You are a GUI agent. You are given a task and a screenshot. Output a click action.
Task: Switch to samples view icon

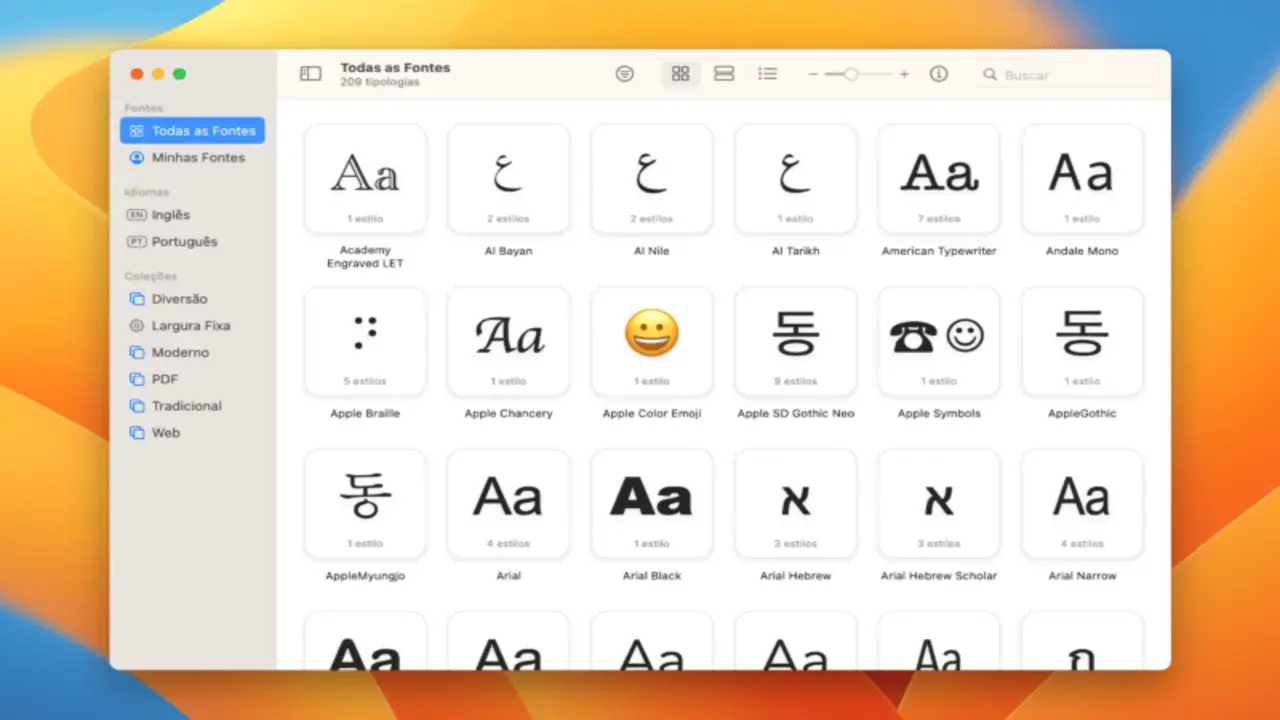724,74
